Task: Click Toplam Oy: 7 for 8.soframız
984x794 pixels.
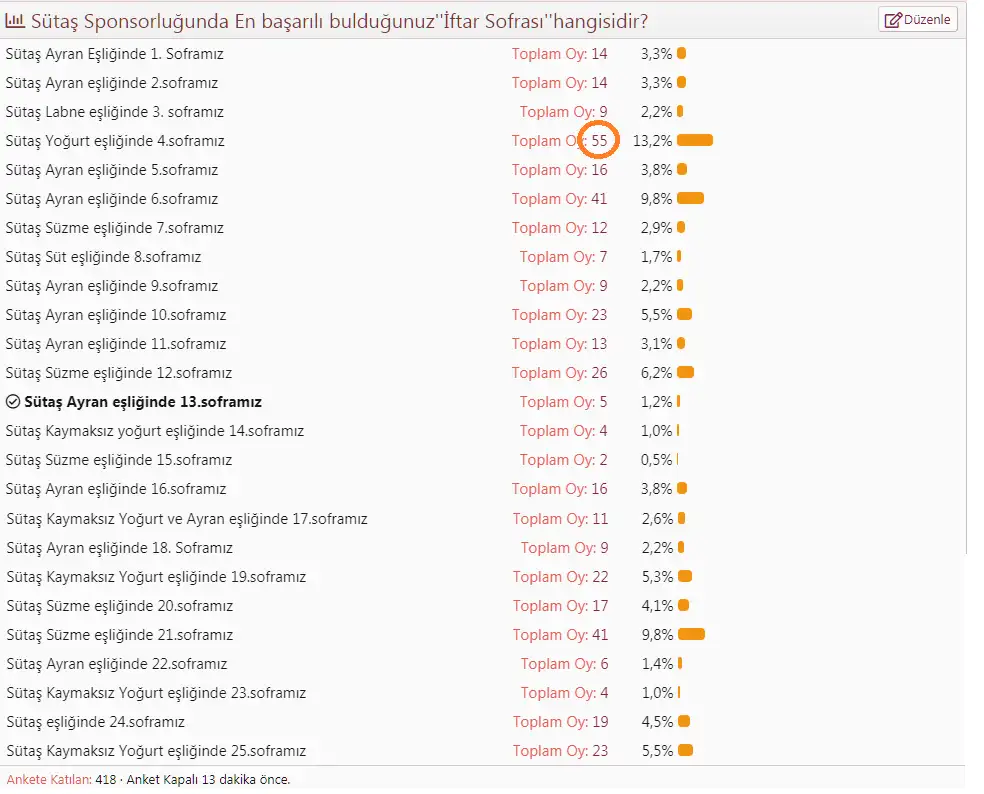Action: (x=564, y=257)
